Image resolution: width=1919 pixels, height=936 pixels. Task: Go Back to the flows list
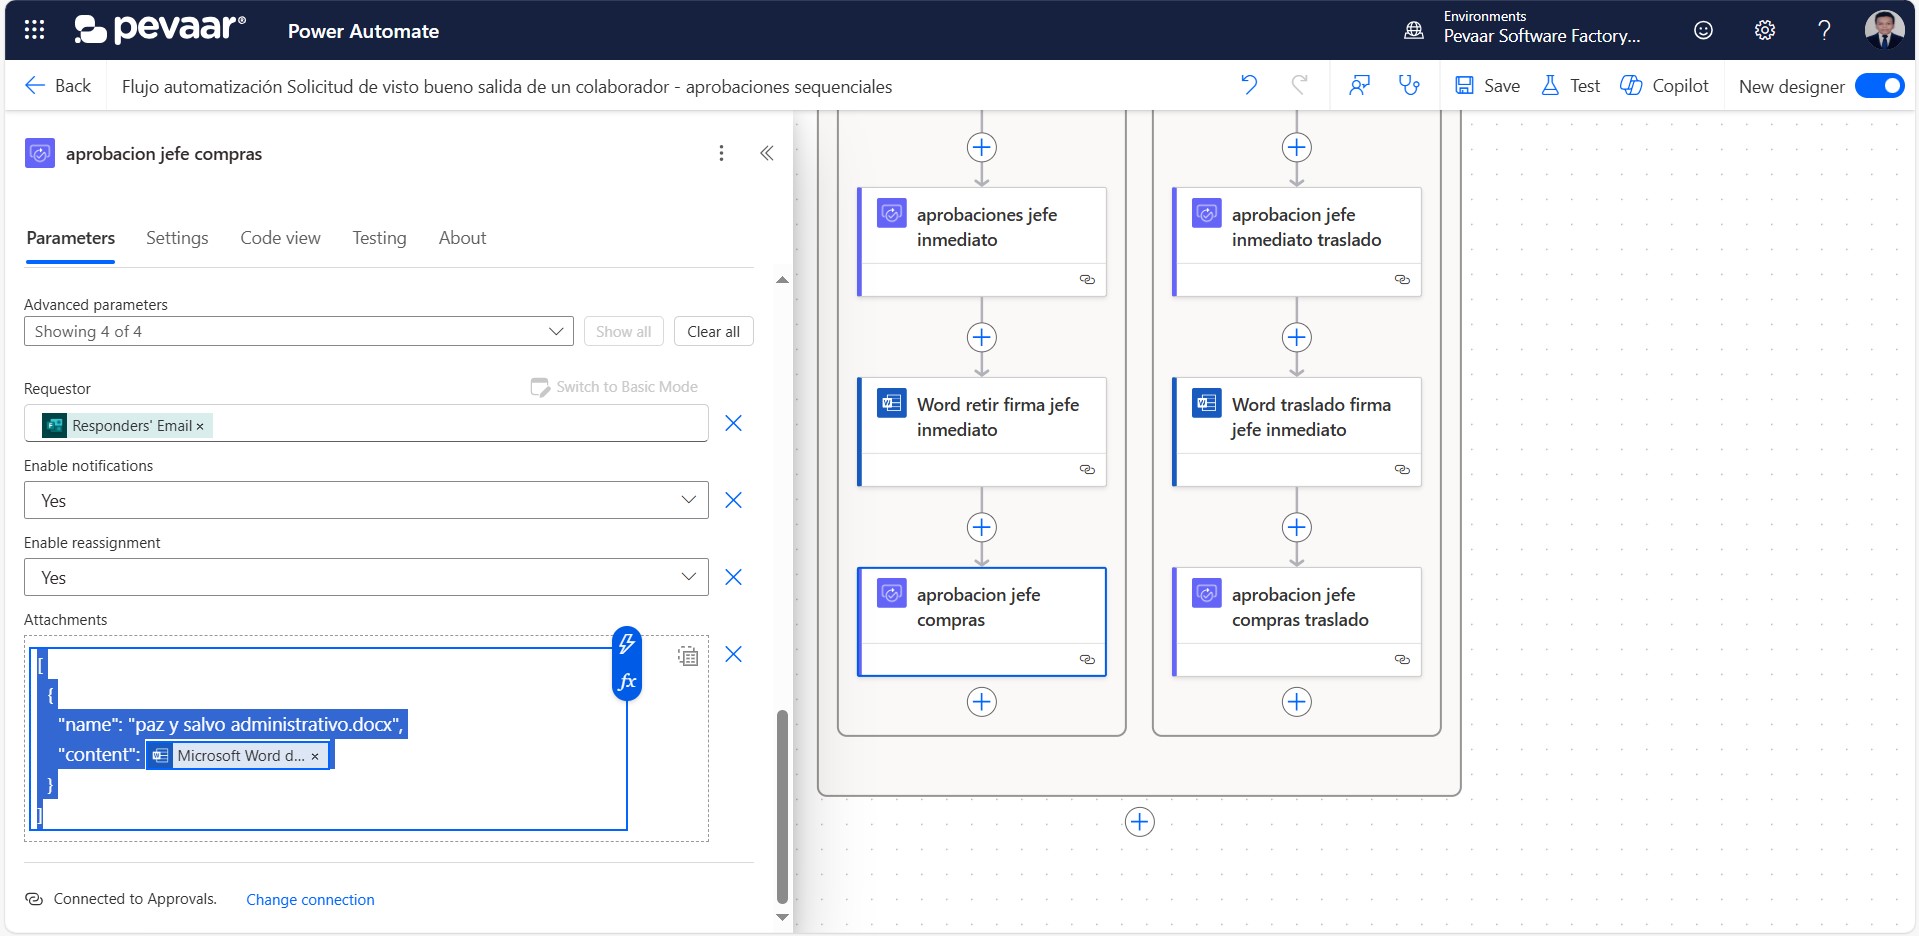pos(58,86)
